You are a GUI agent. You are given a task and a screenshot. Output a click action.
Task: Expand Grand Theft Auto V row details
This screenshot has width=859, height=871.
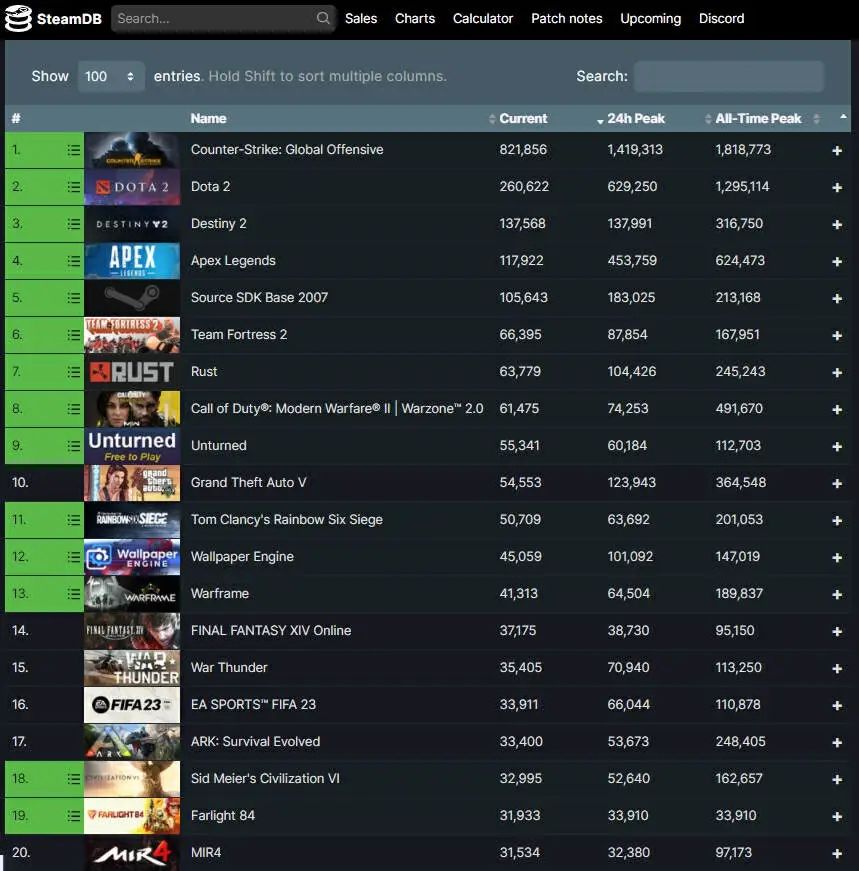[x=837, y=484]
